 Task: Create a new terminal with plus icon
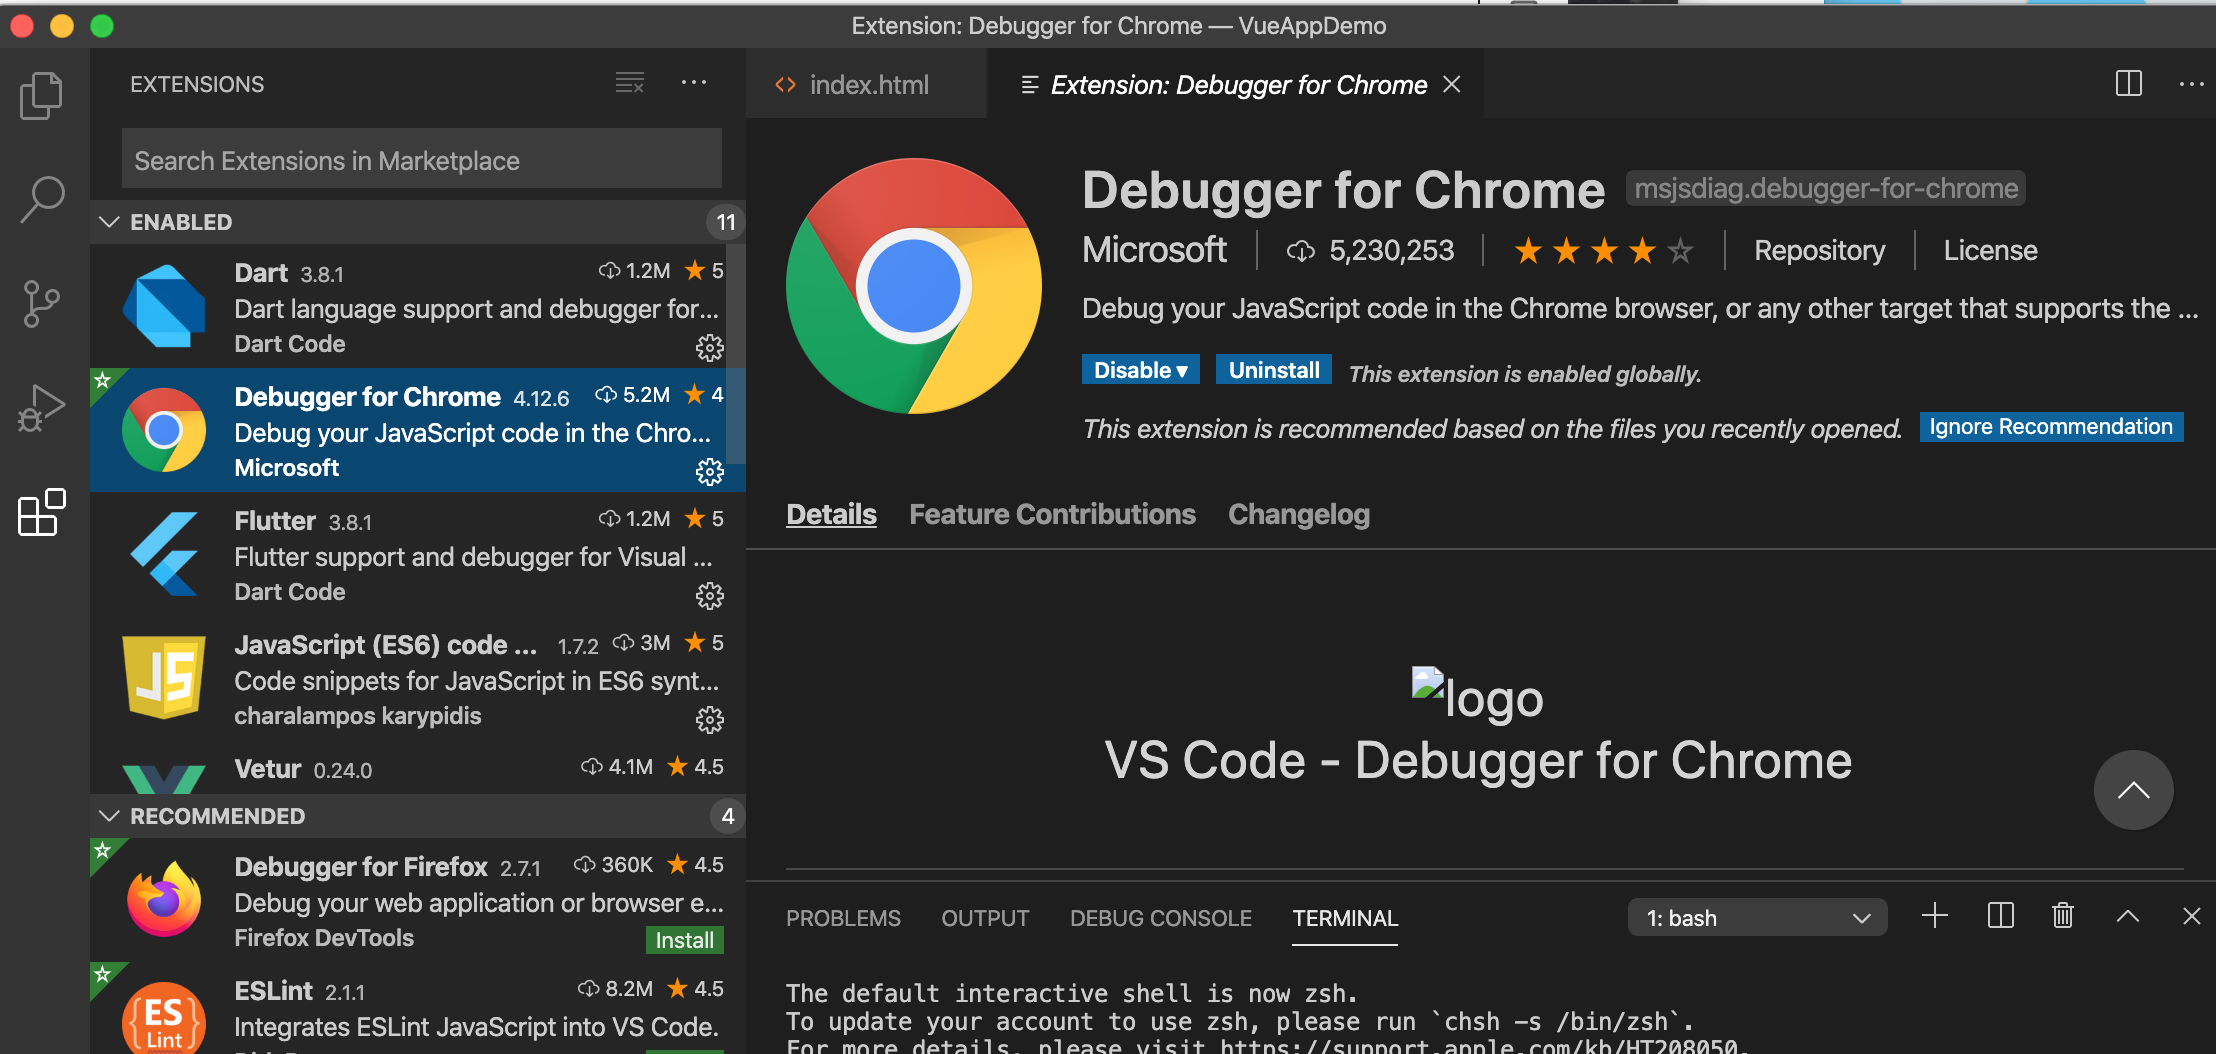pos(1934,915)
